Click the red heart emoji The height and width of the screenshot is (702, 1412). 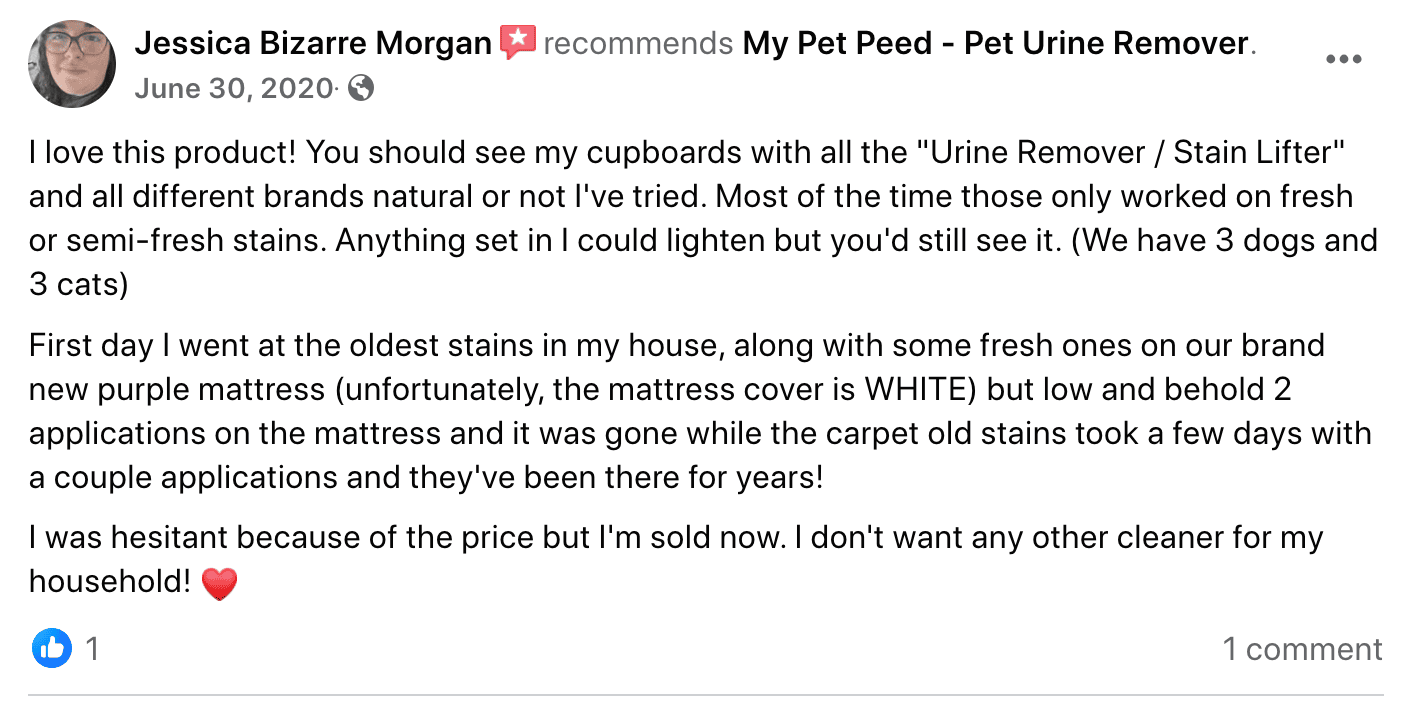219,584
